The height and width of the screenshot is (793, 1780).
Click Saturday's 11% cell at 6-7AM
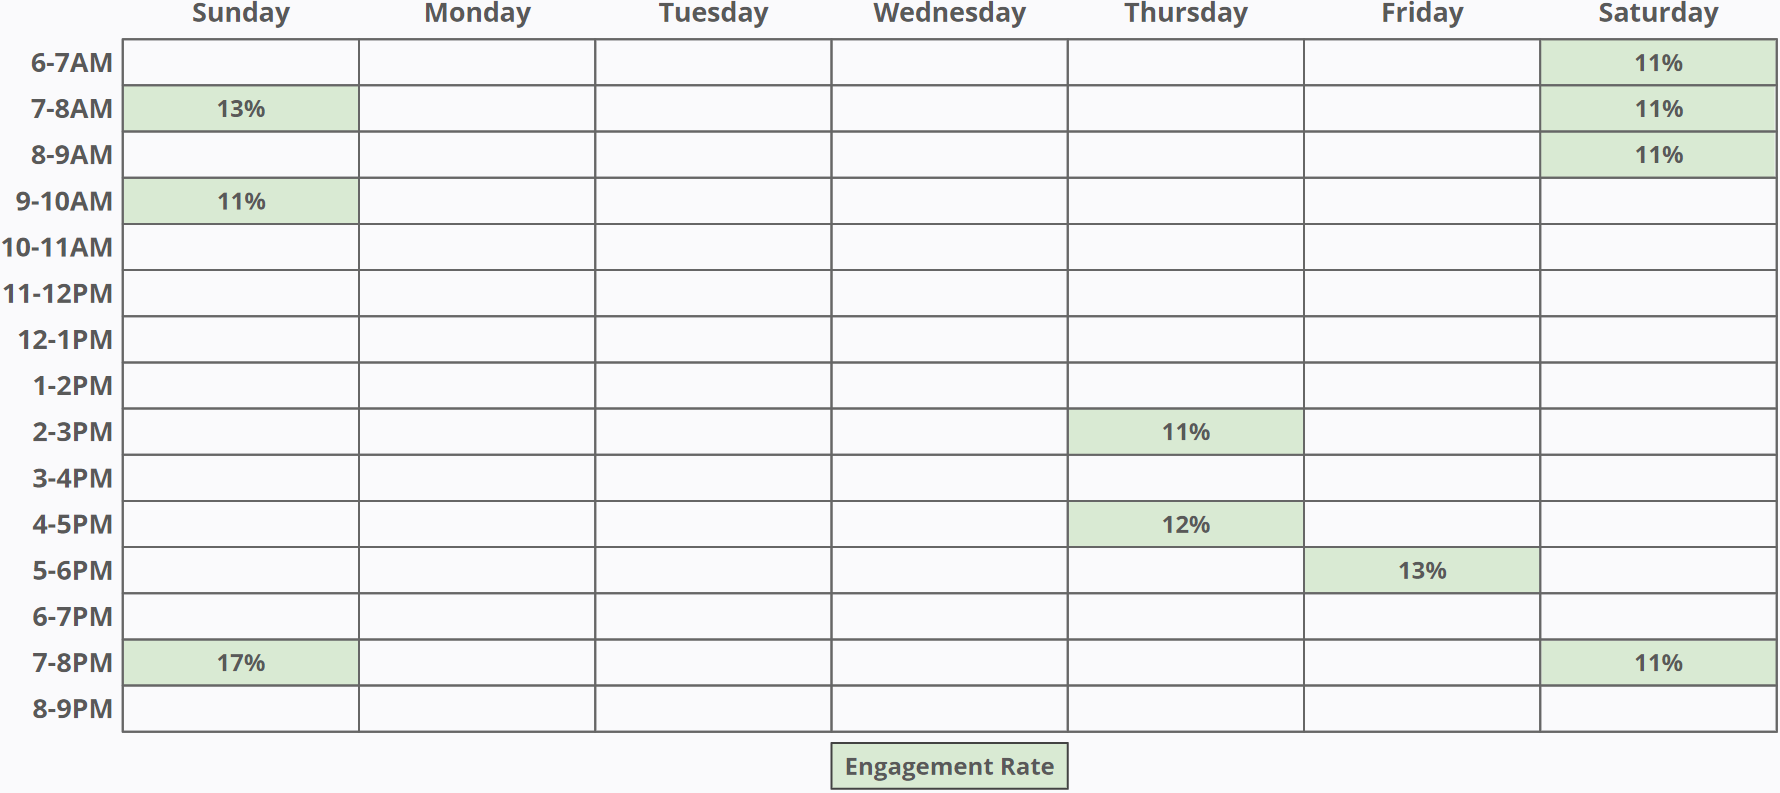coord(1658,63)
